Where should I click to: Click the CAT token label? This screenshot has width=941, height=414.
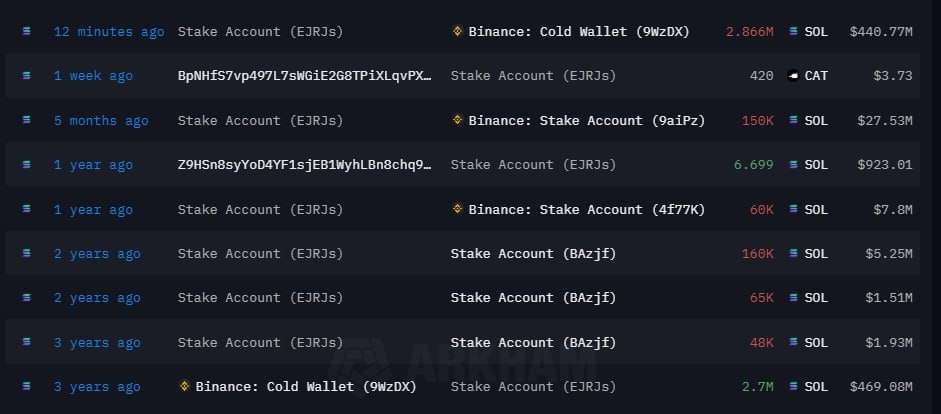(816, 76)
